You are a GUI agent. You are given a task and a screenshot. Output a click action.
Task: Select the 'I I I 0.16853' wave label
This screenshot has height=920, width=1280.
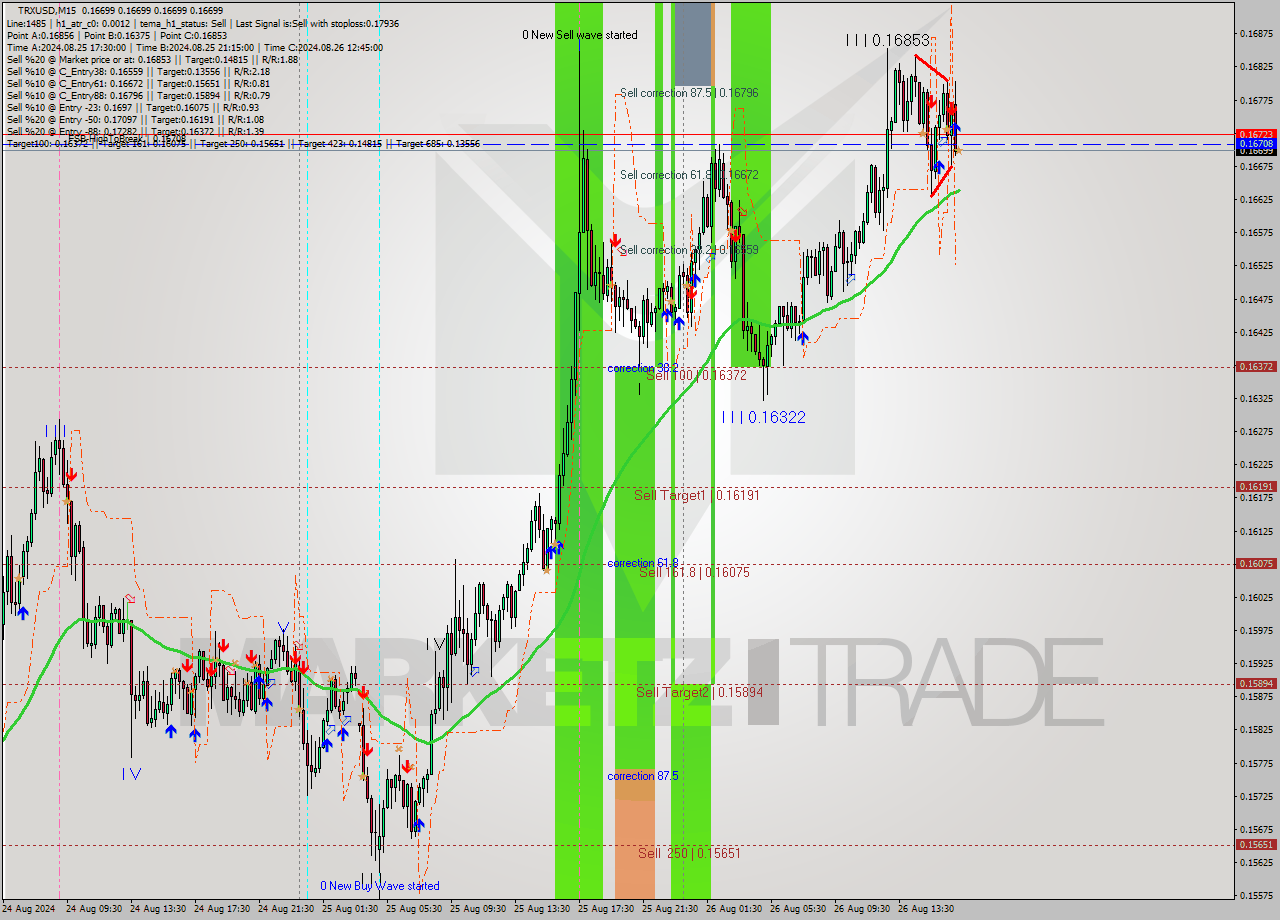coord(888,40)
